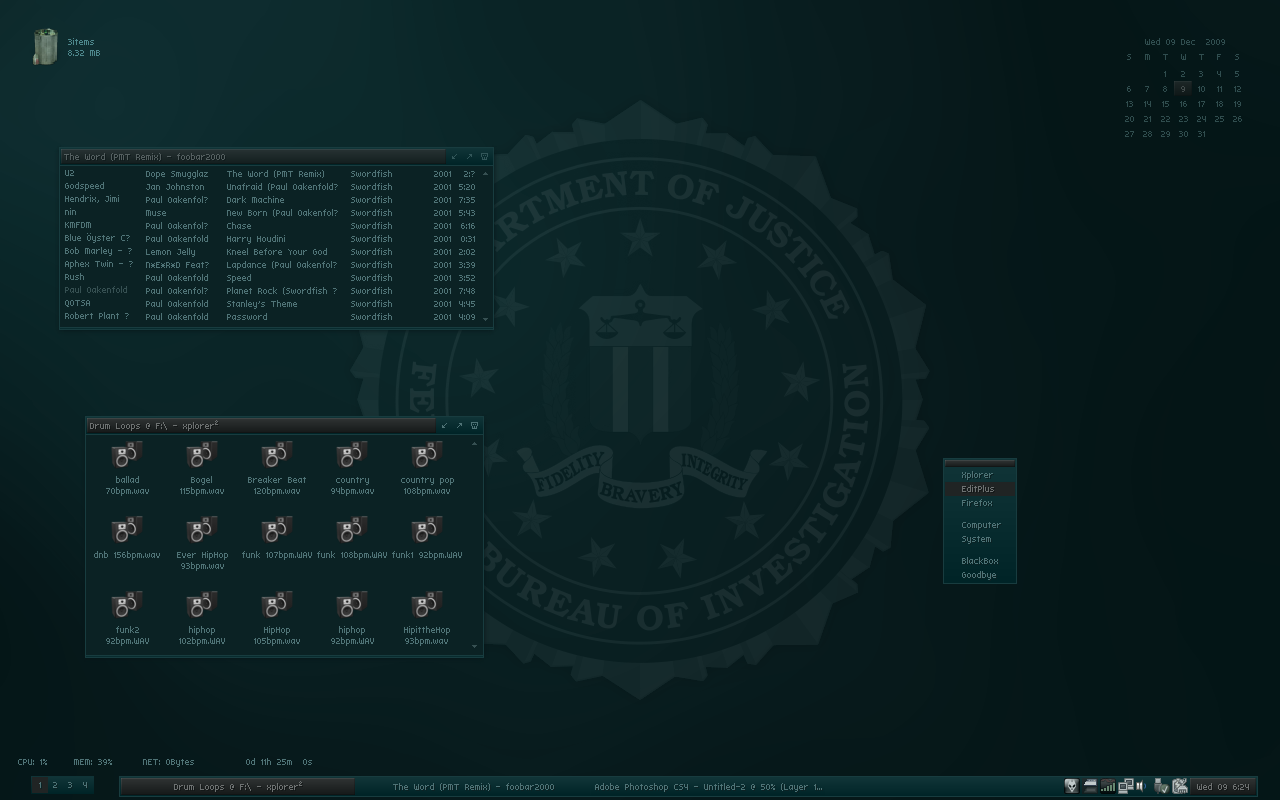This screenshot has height=800, width=1280.
Task: Click the foobar2000 playlist scroll-down arrow
Action: tap(487, 319)
